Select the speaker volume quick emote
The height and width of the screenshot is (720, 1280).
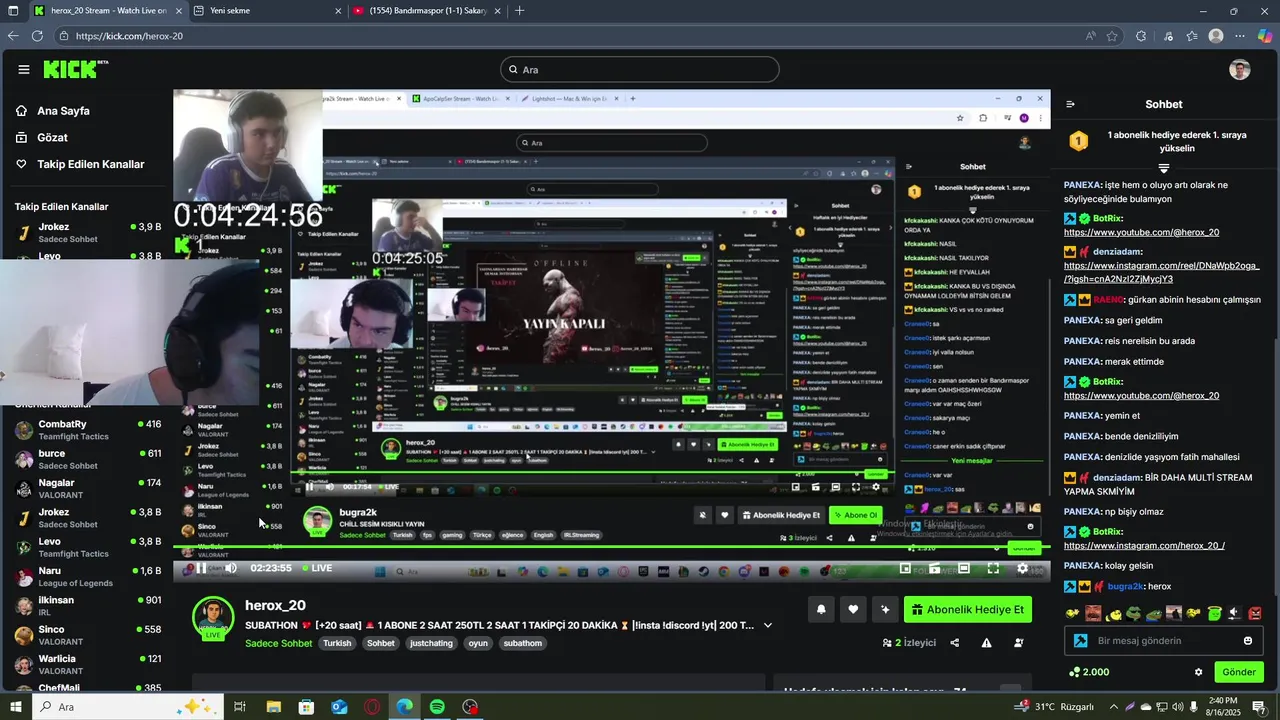(x=1234, y=613)
